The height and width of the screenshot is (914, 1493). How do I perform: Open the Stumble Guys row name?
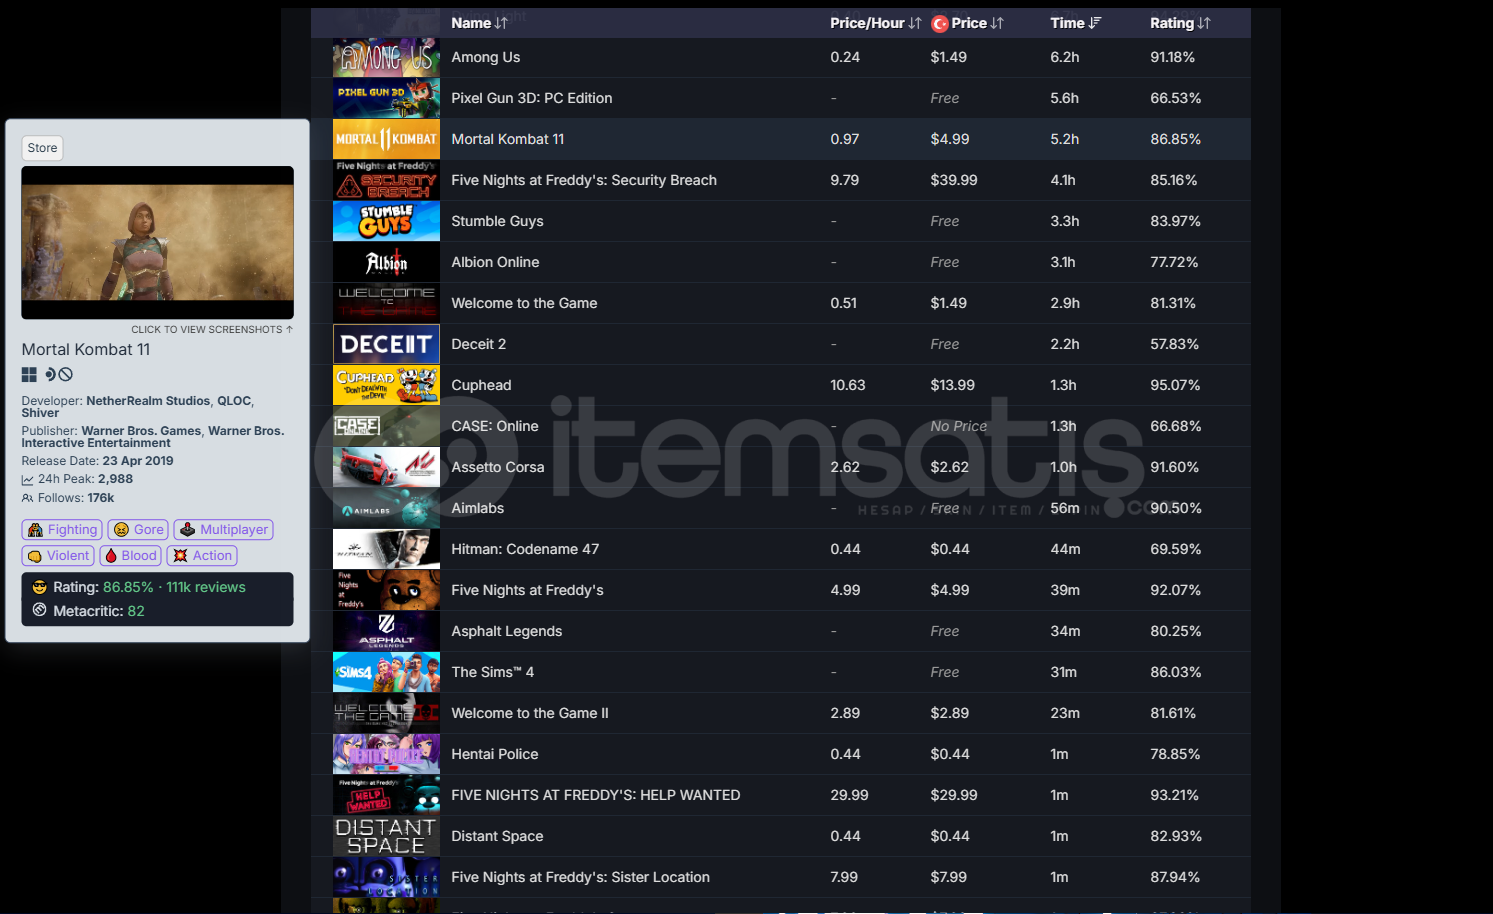(497, 221)
